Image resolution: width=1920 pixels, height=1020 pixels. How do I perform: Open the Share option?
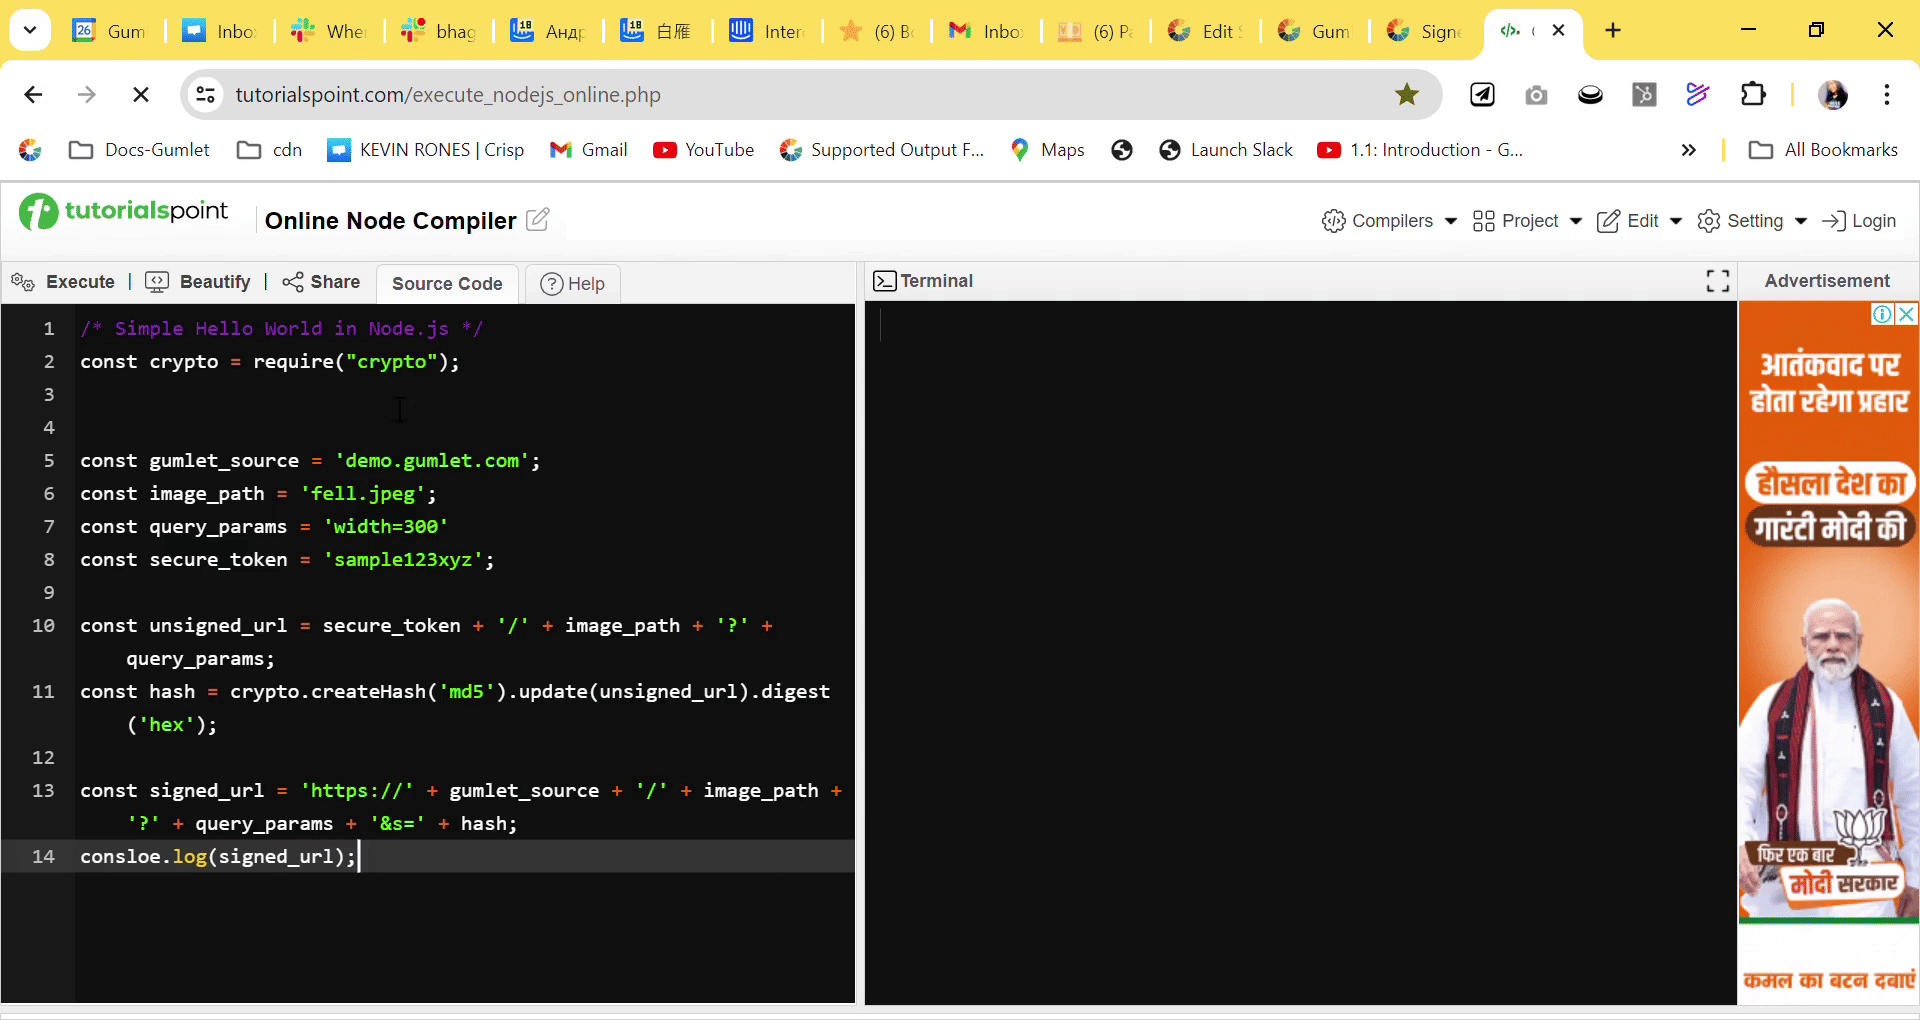[x=321, y=282]
